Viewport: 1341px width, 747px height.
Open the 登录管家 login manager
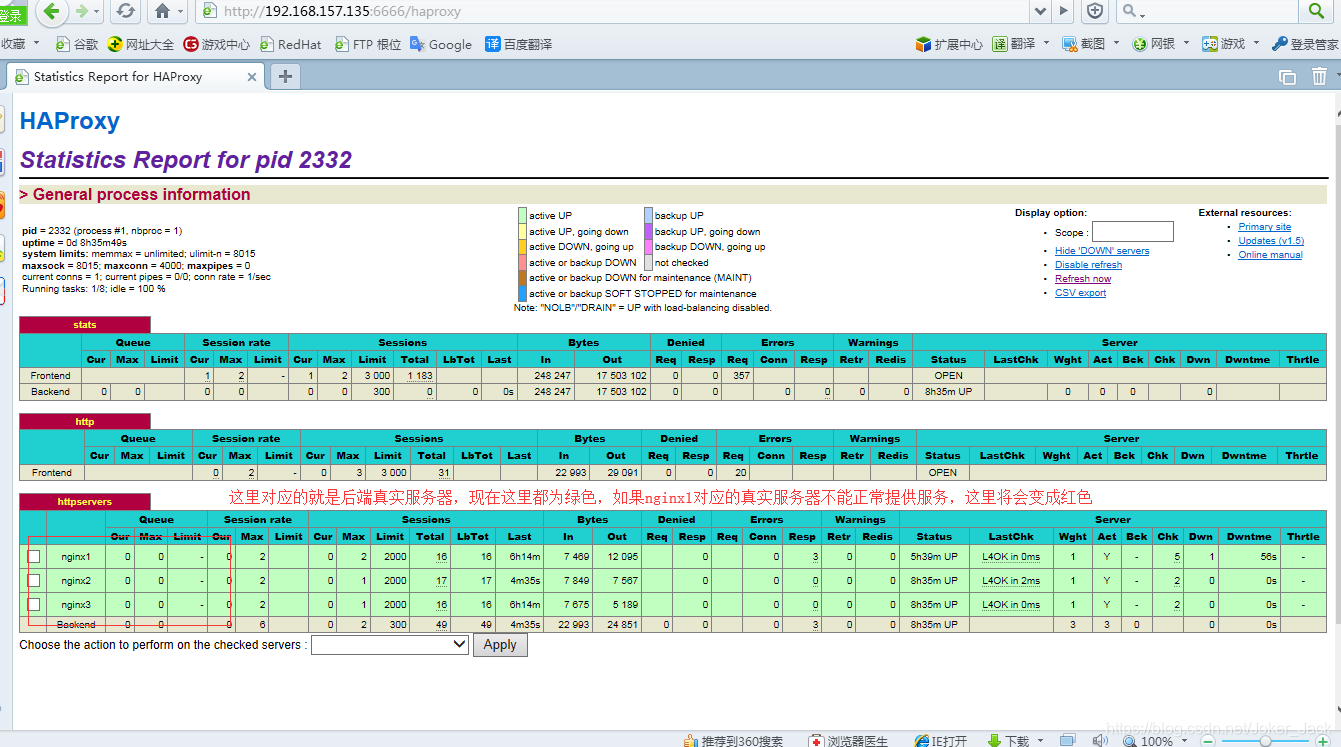pos(1305,44)
